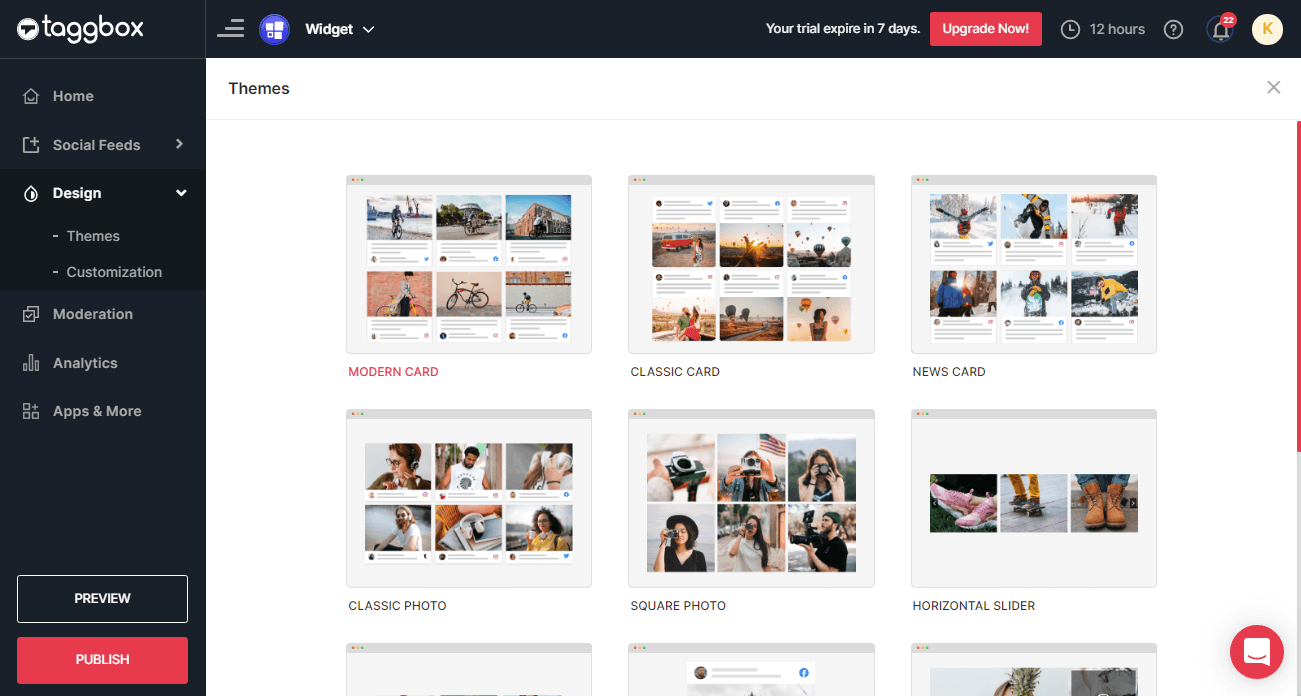Image resolution: width=1301 pixels, height=696 pixels.
Task: Open the Widget dropdown arrow
Action: point(368,30)
